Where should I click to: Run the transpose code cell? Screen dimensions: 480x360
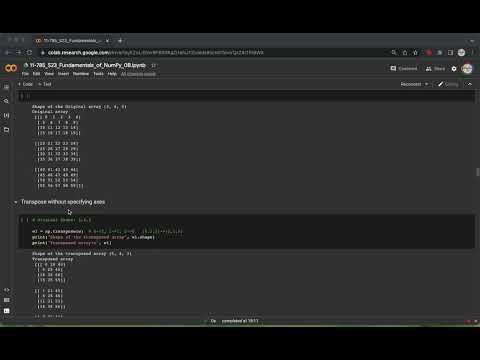[x=24, y=220]
